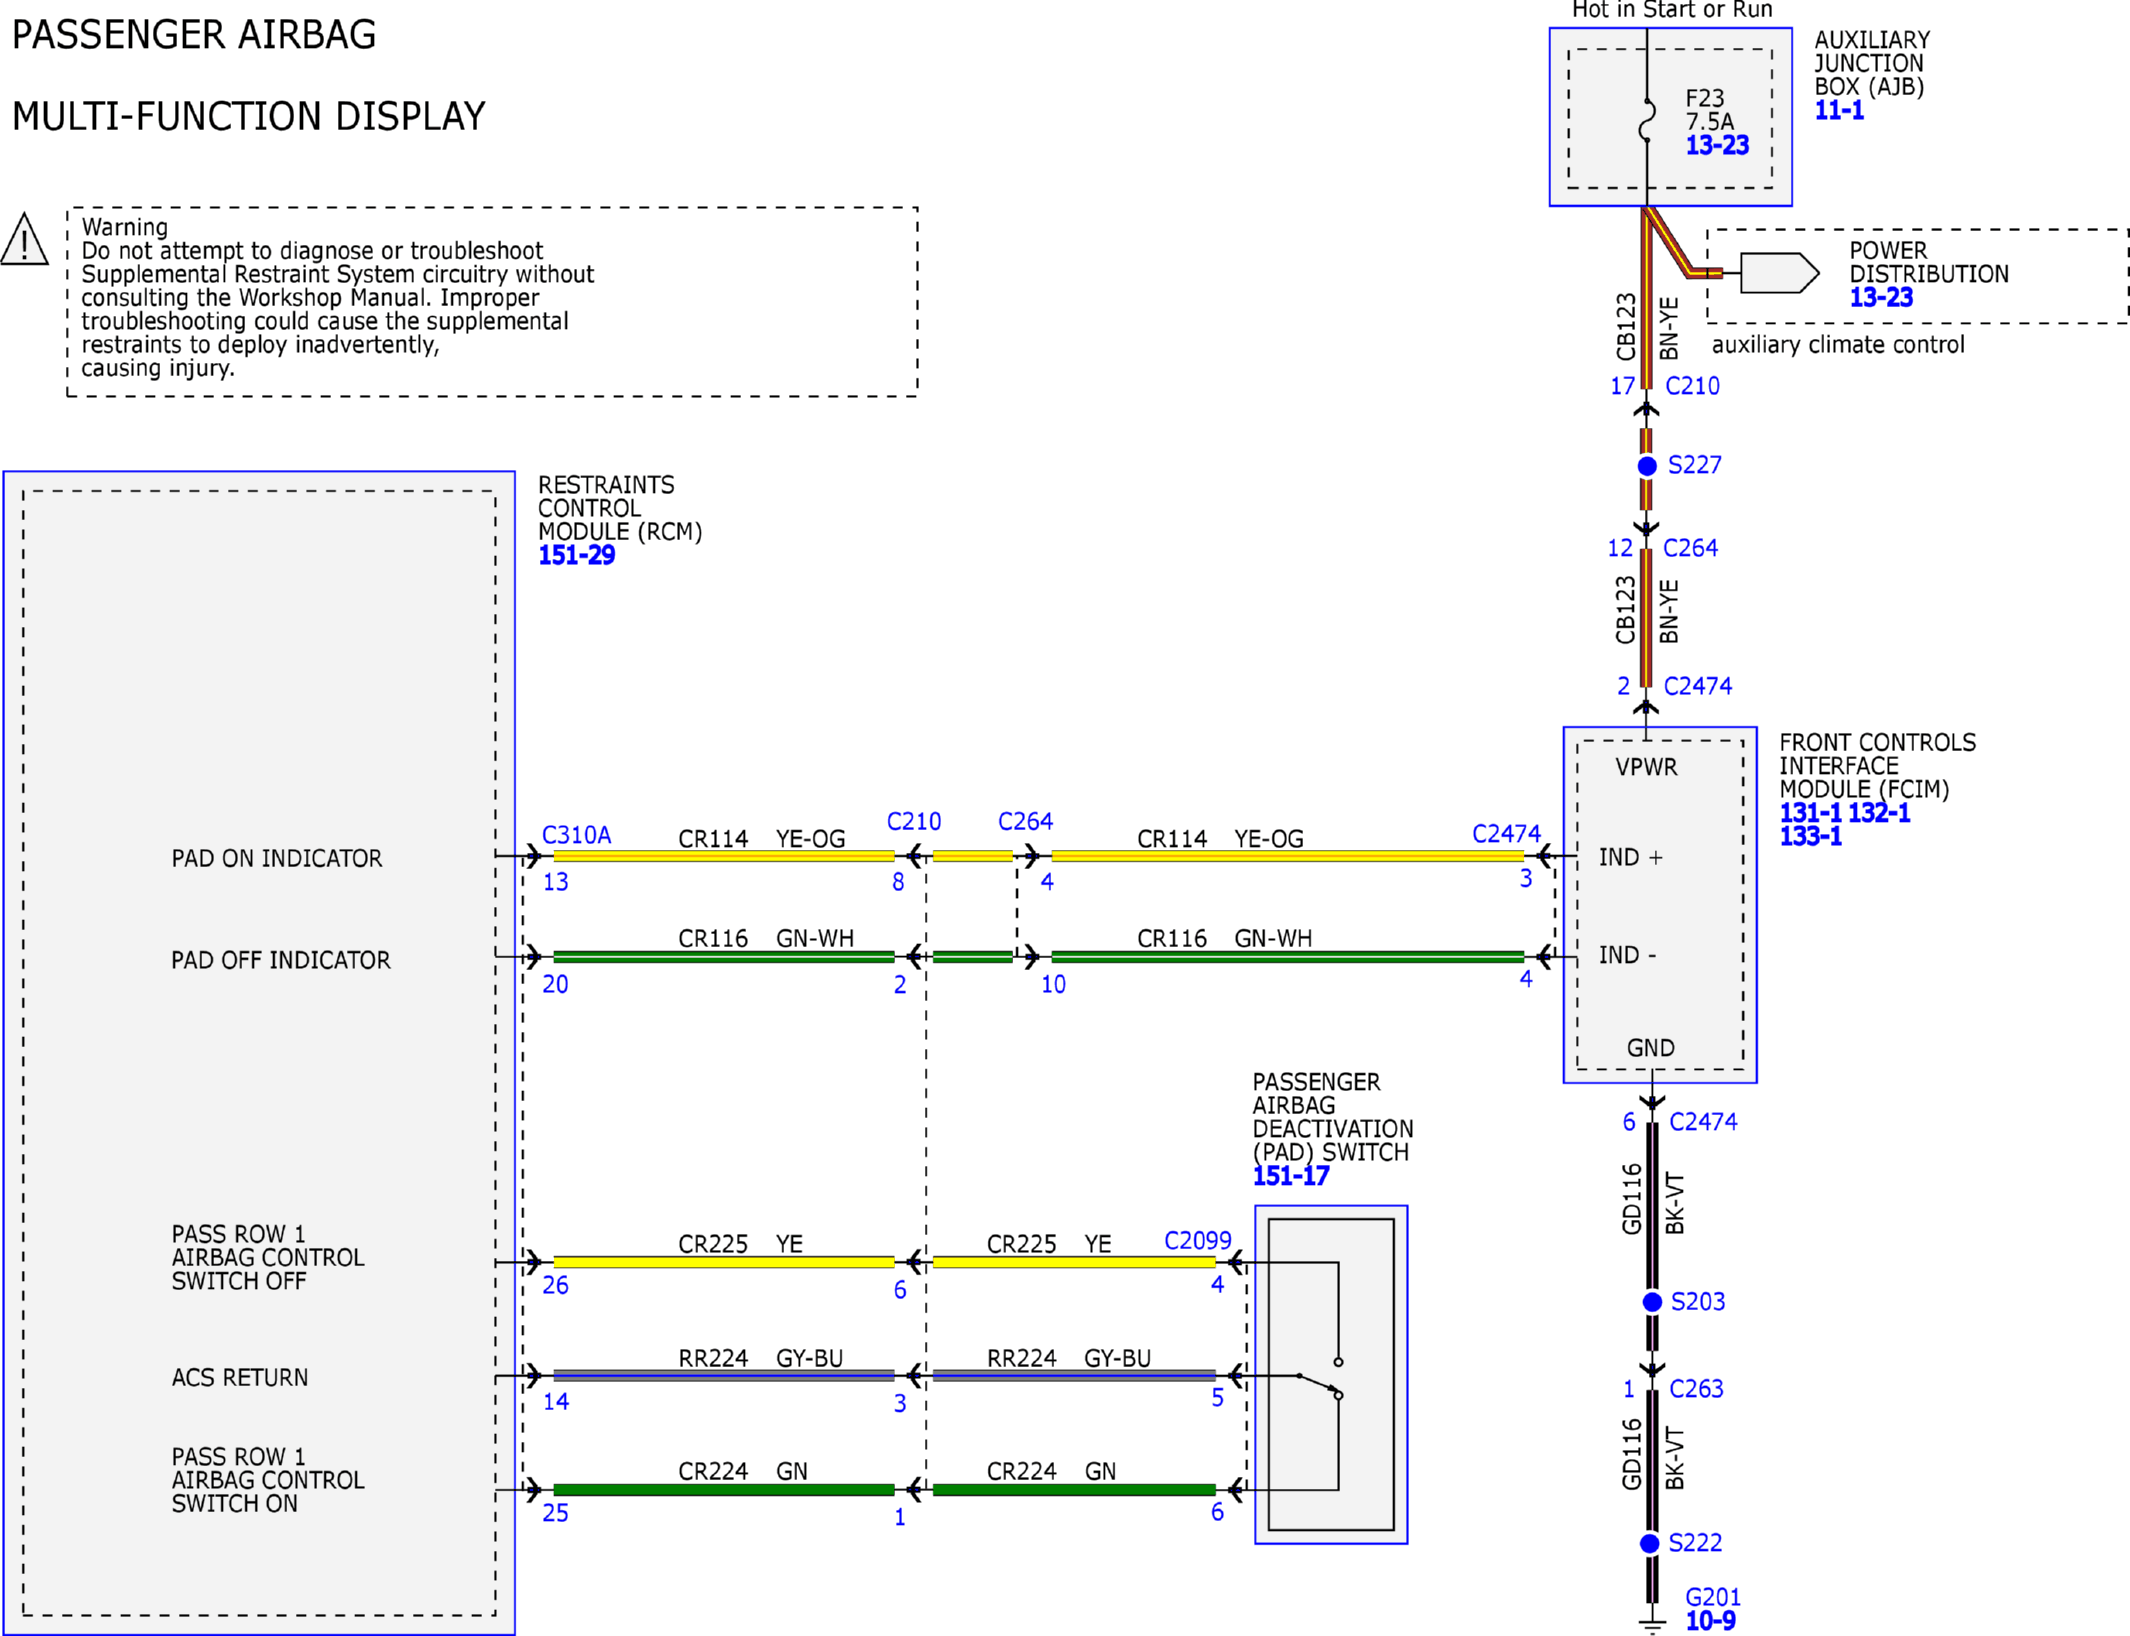The width and height of the screenshot is (2130, 1636).
Task: Select the auxiliary climate control text
Action: 1838,346
